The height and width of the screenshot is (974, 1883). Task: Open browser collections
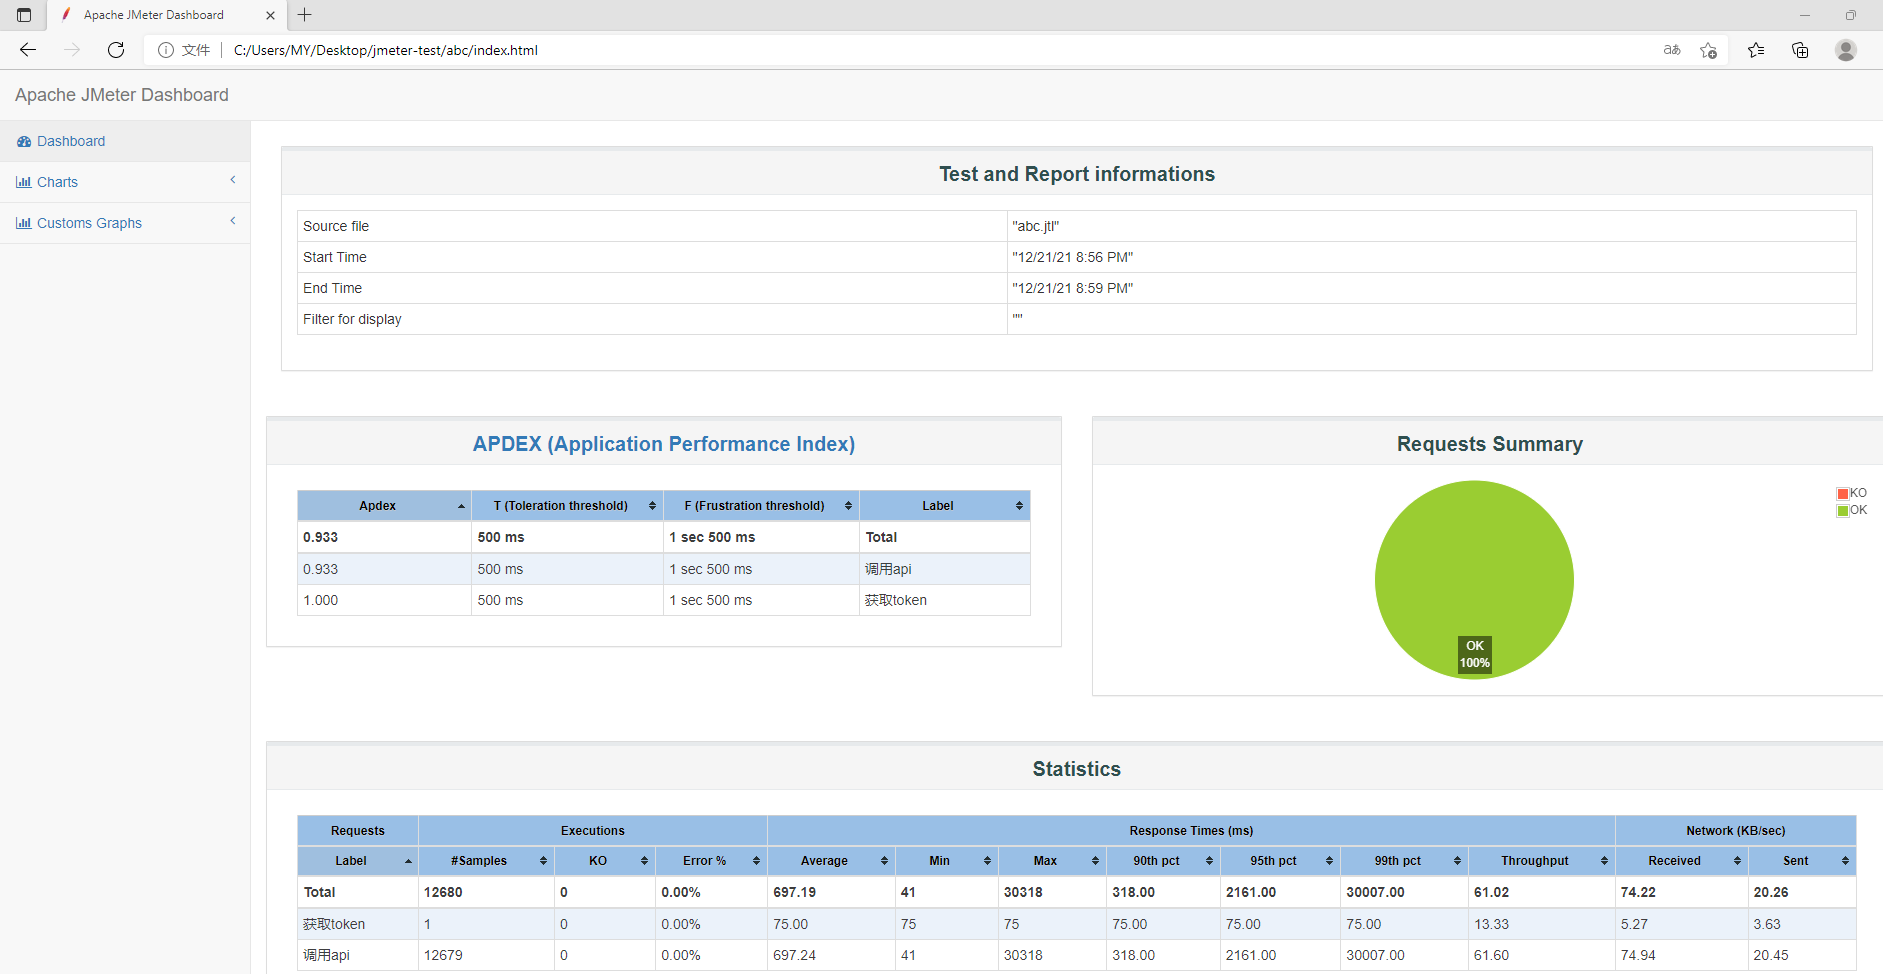[1800, 50]
